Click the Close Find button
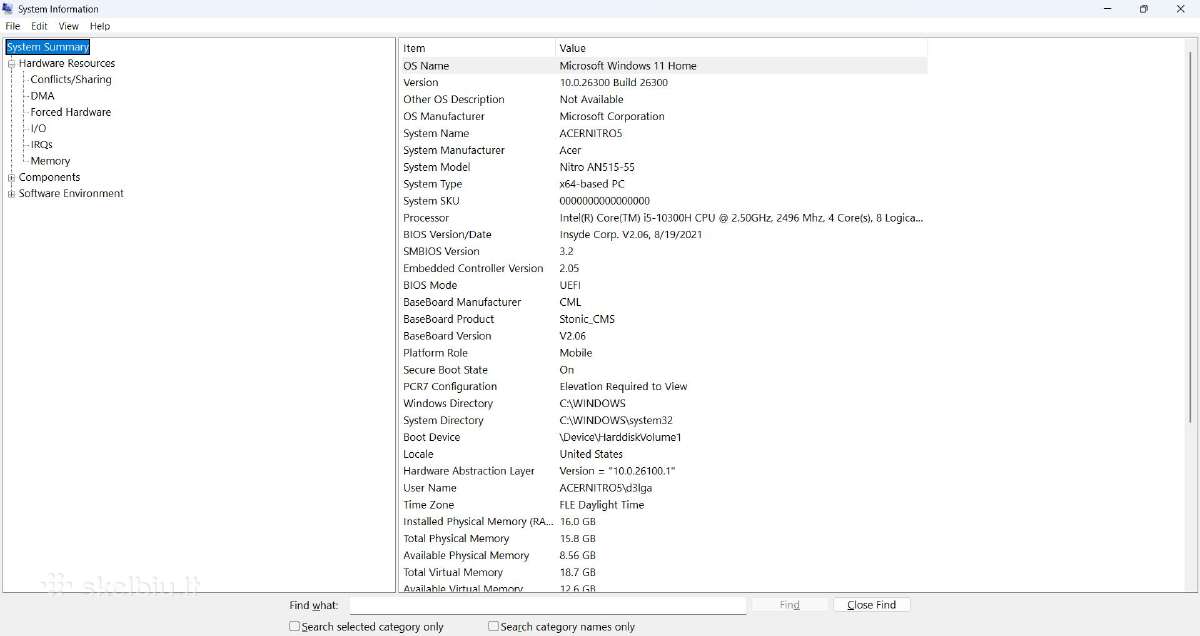 (872, 605)
